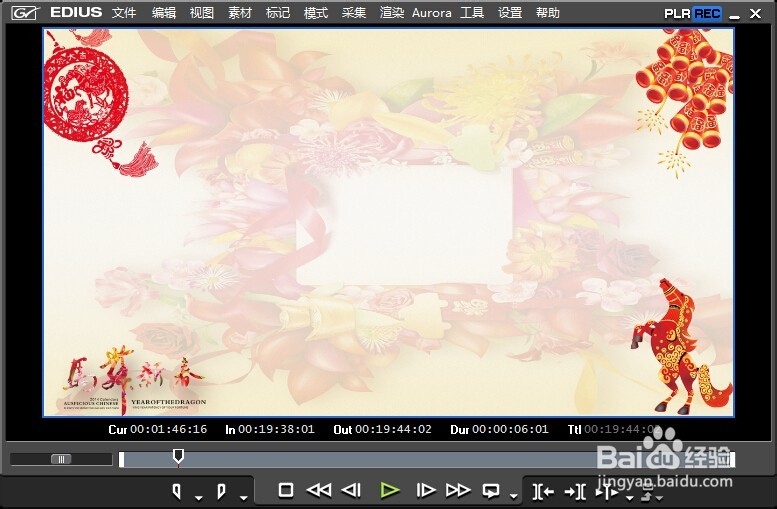Screen dimensions: 777x509
Task: Open the 帮助 menu
Action: pyautogui.click(x=548, y=12)
